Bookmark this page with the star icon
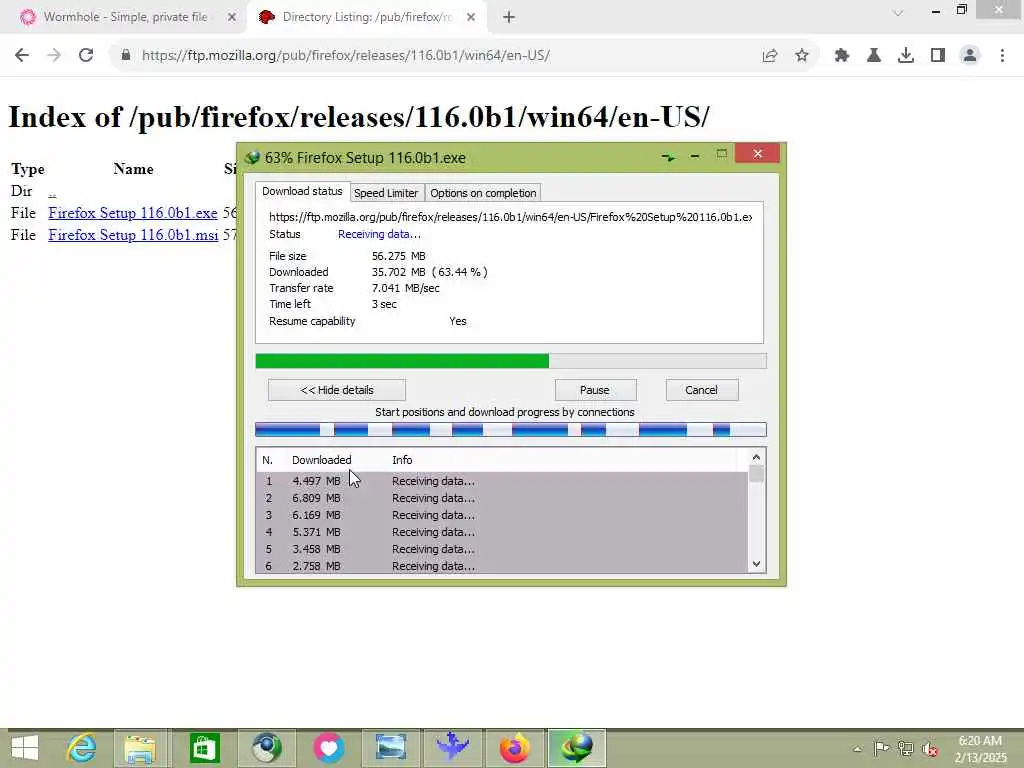 [x=802, y=56]
